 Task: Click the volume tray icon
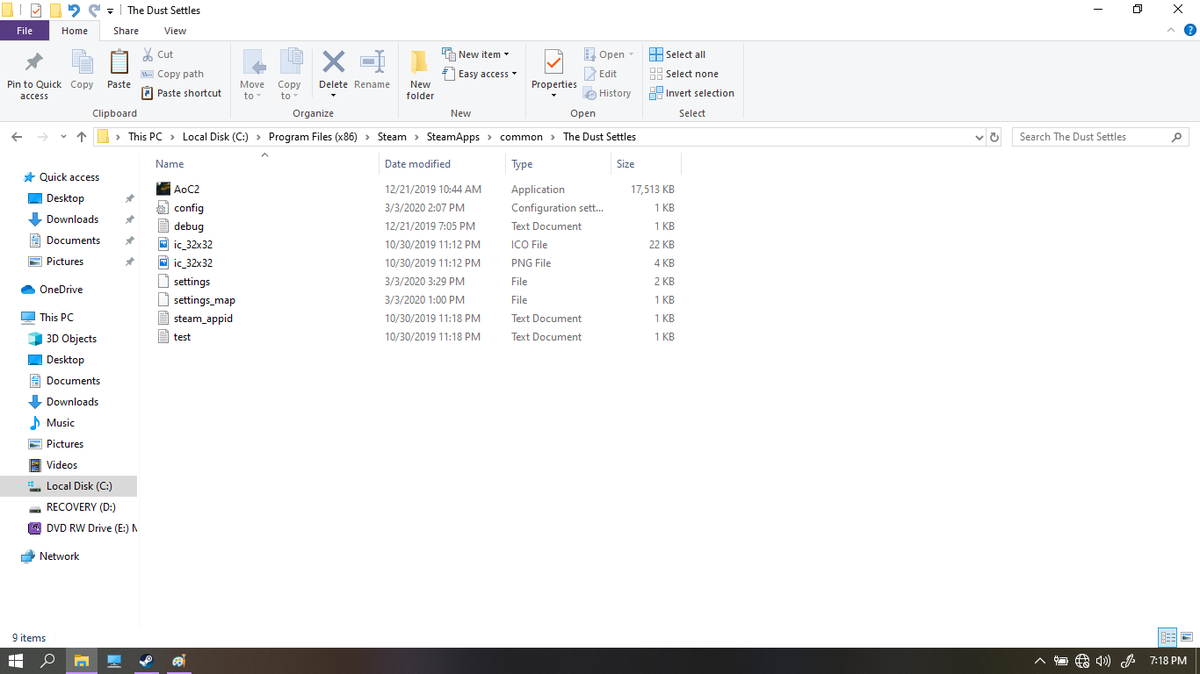pos(1104,661)
